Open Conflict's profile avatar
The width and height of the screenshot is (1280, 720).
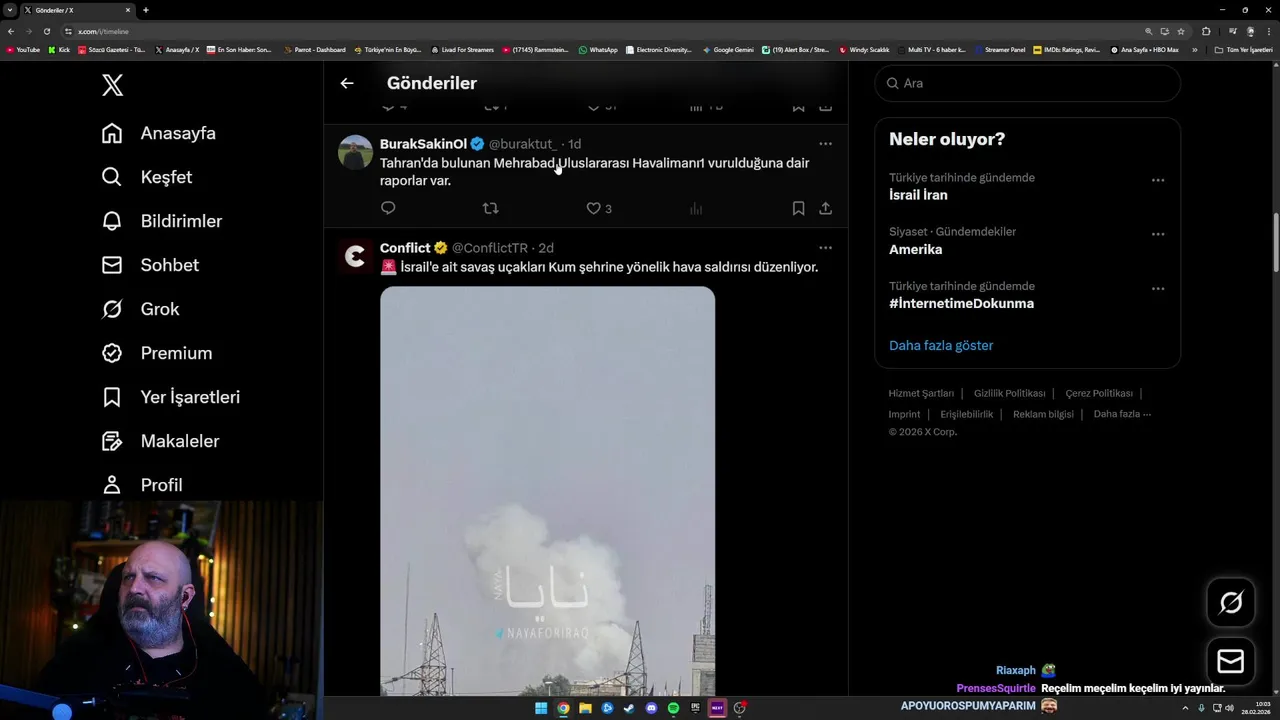(355, 256)
